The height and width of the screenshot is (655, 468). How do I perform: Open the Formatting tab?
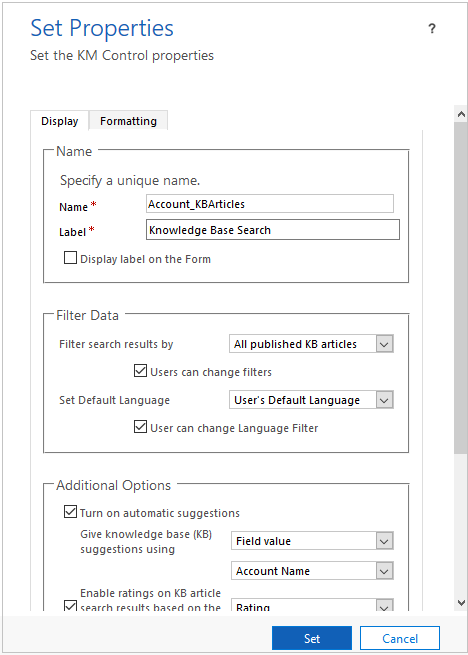click(128, 121)
